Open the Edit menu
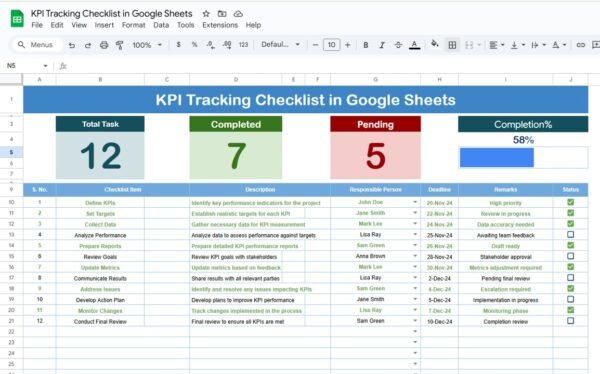Image resolution: width=600 pixels, height=374 pixels. click(57, 25)
